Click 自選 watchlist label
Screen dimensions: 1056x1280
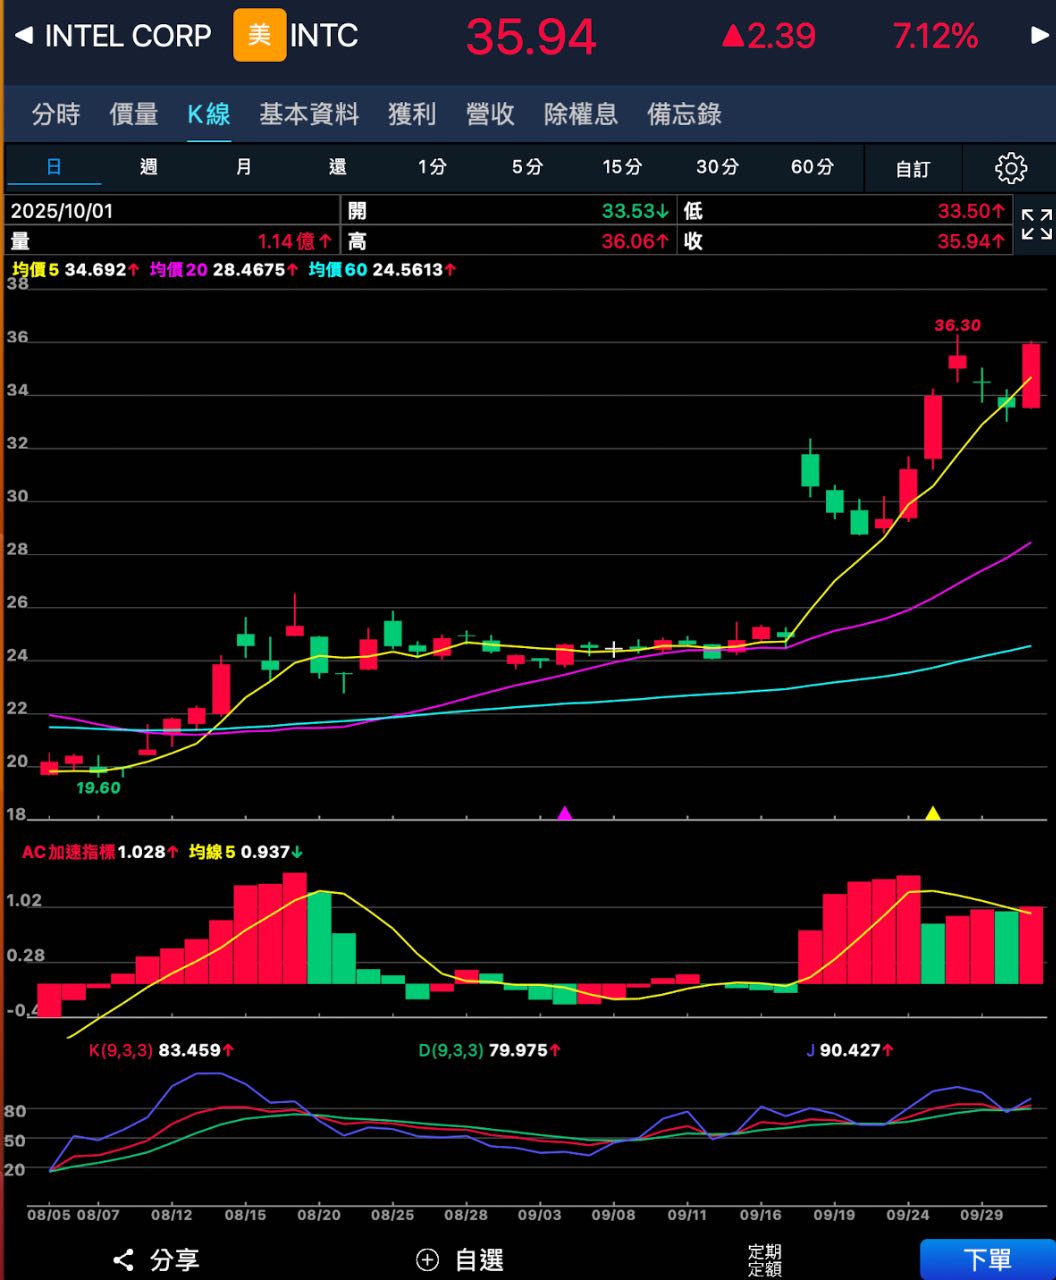point(479,1260)
